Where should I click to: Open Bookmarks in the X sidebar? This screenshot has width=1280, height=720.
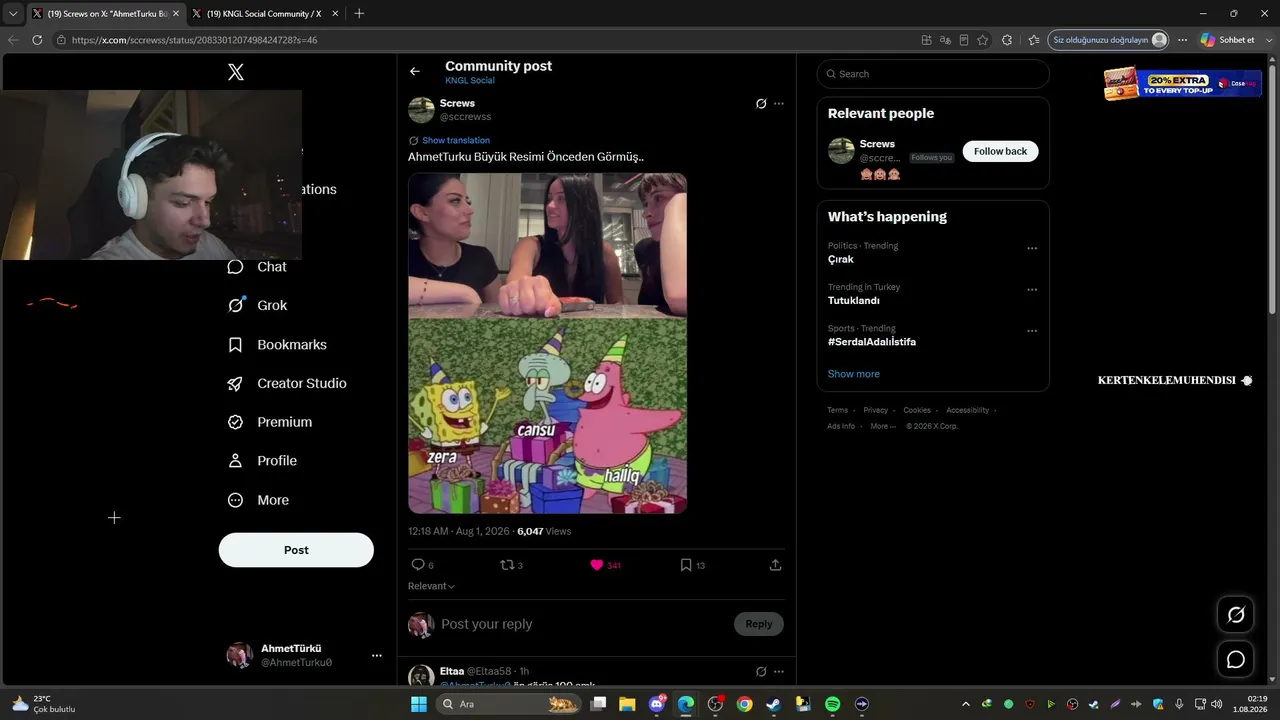(x=278, y=345)
